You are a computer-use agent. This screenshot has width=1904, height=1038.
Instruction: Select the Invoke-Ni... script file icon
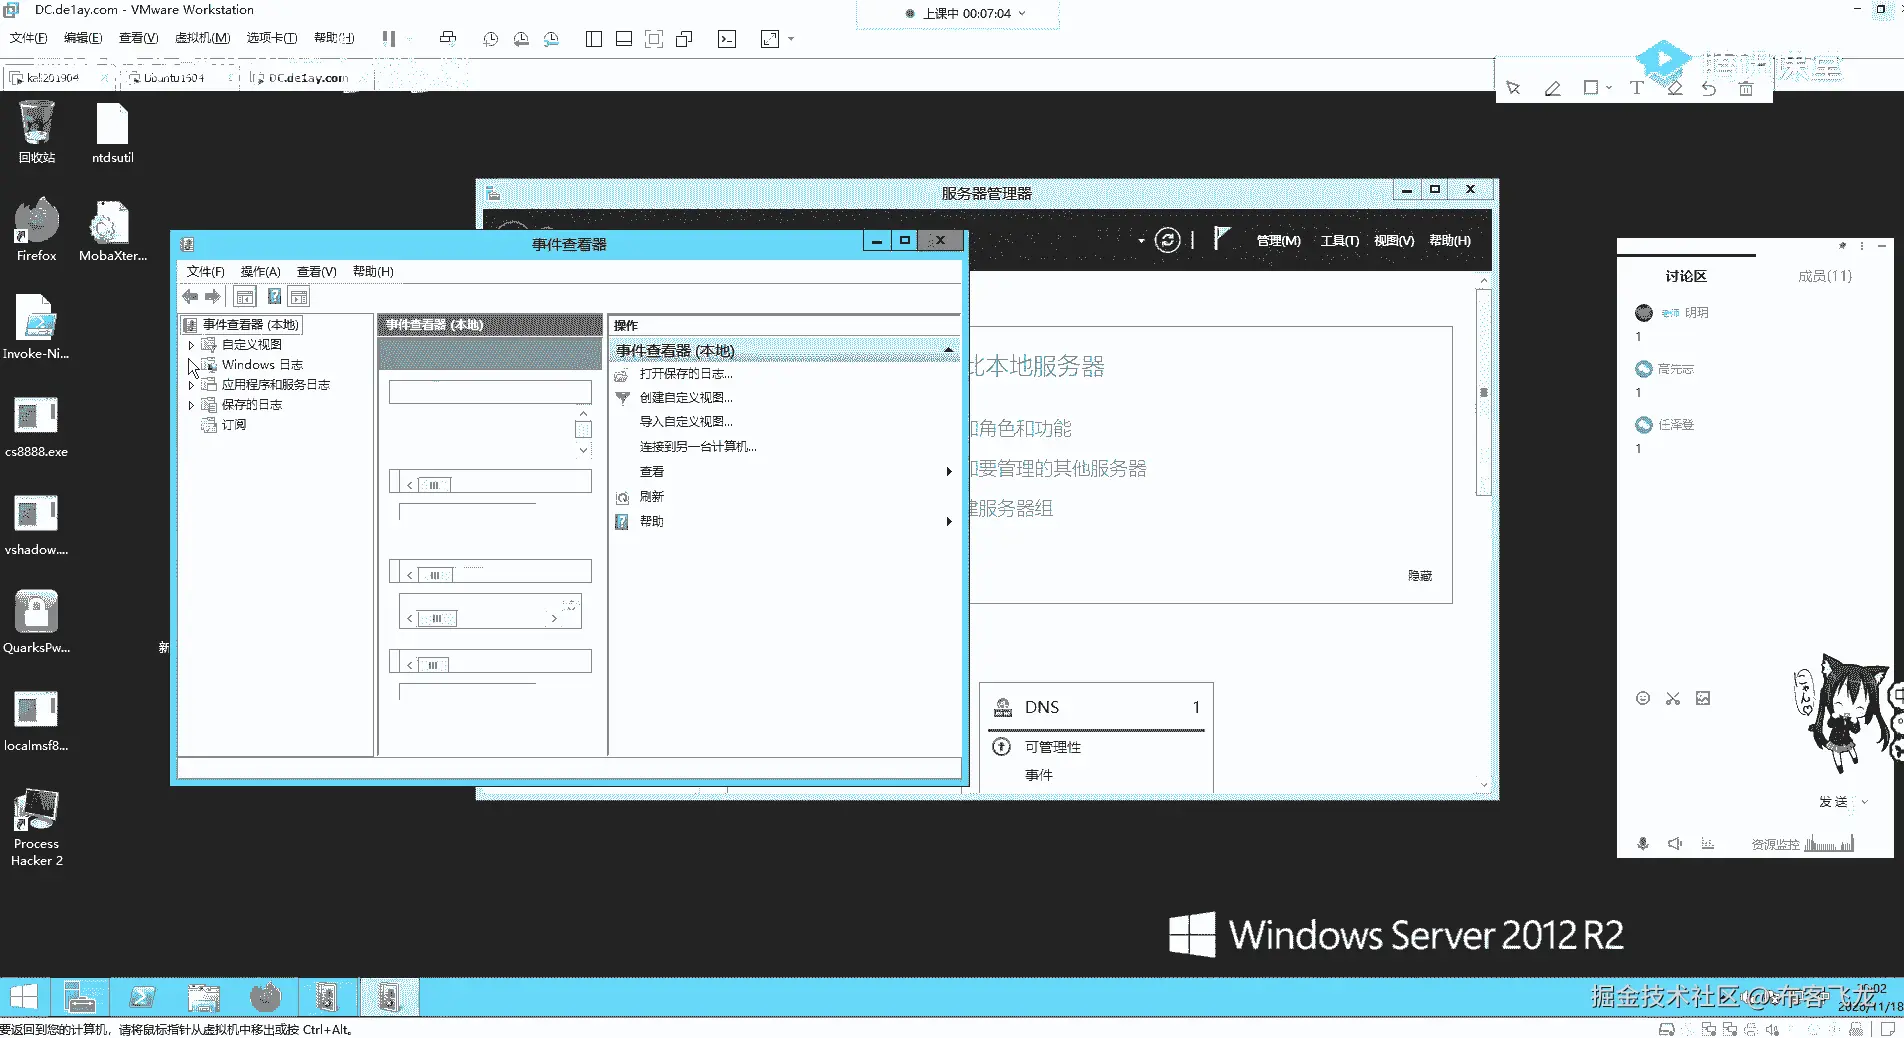[x=37, y=329]
